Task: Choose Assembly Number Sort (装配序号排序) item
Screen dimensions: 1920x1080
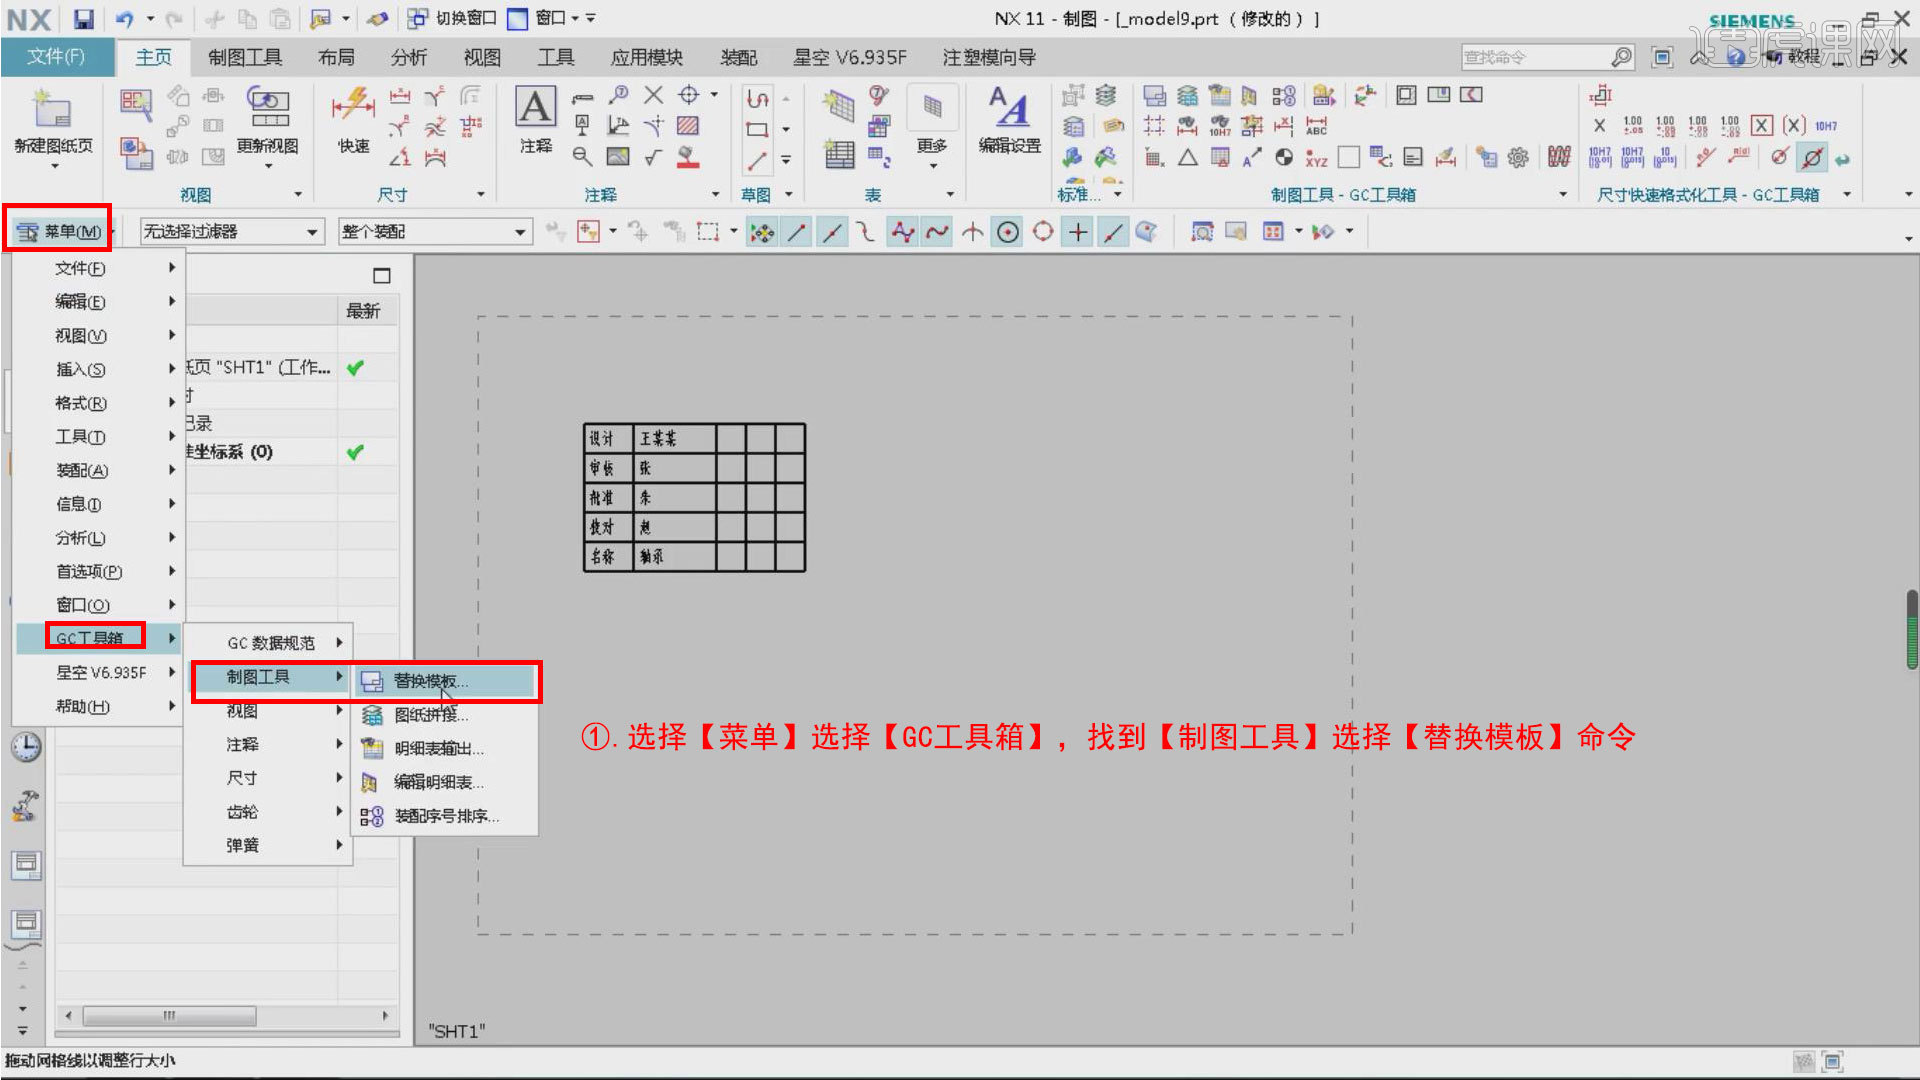Action: click(x=445, y=816)
